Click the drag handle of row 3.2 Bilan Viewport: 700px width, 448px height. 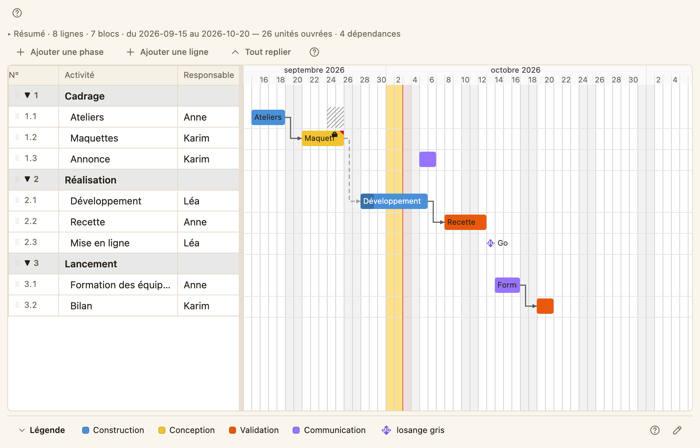click(17, 305)
